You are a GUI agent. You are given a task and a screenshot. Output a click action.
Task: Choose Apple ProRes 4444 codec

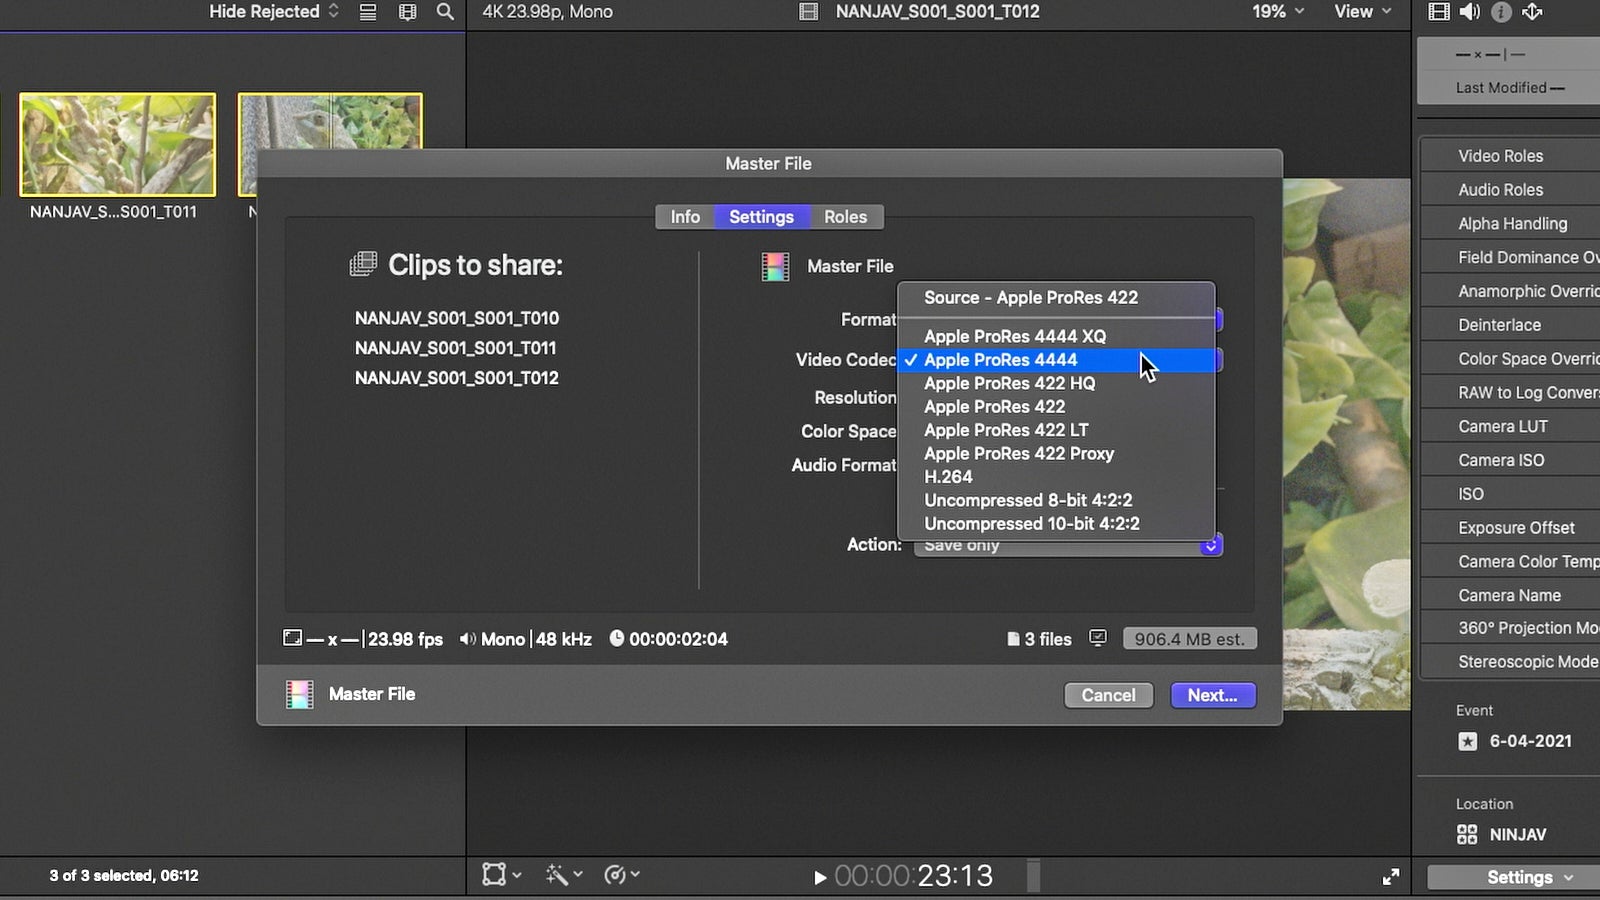[x=1056, y=360]
